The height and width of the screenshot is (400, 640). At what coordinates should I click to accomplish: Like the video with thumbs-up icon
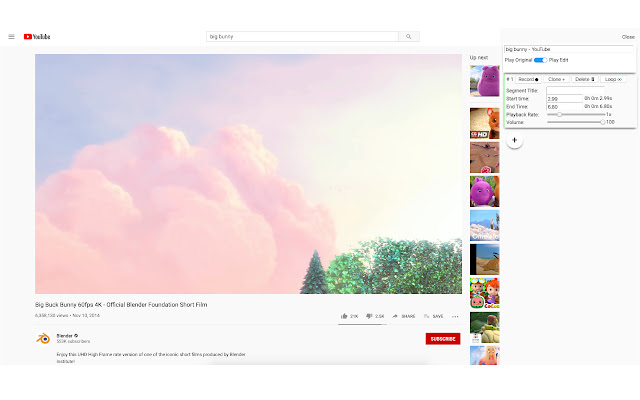click(x=349, y=316)
